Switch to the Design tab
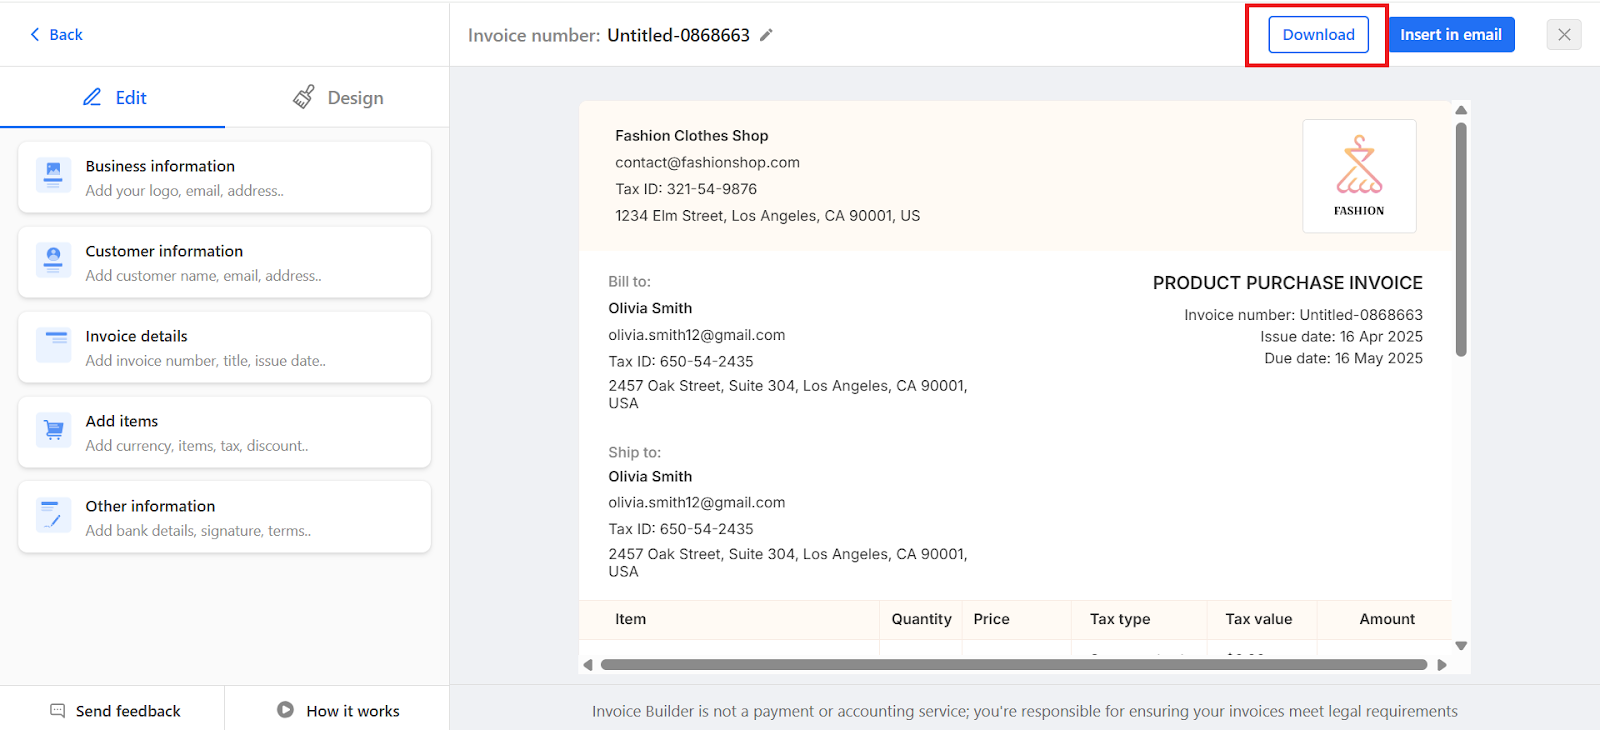Viewport: 1600px width, 730px height. 337,97
